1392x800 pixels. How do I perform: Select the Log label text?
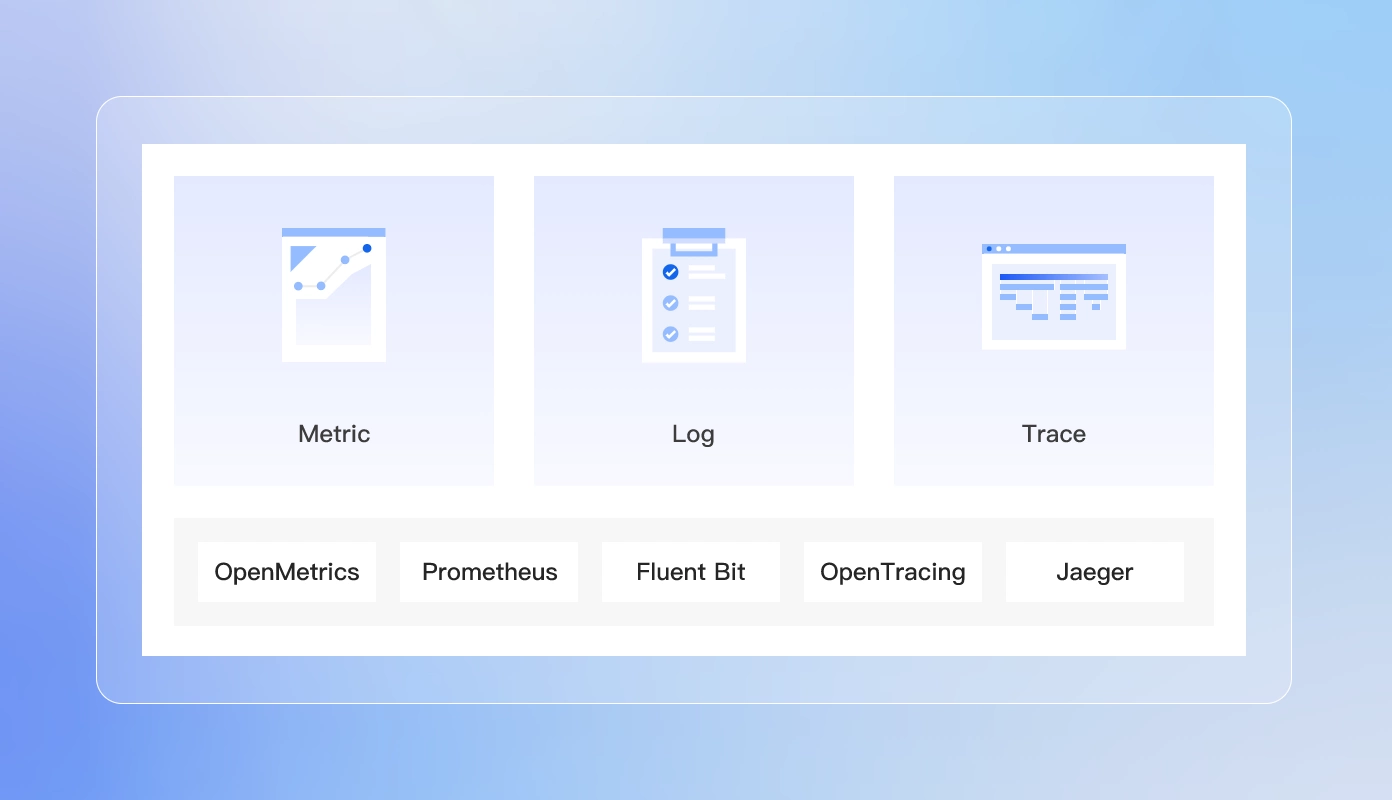coord(694,434)
